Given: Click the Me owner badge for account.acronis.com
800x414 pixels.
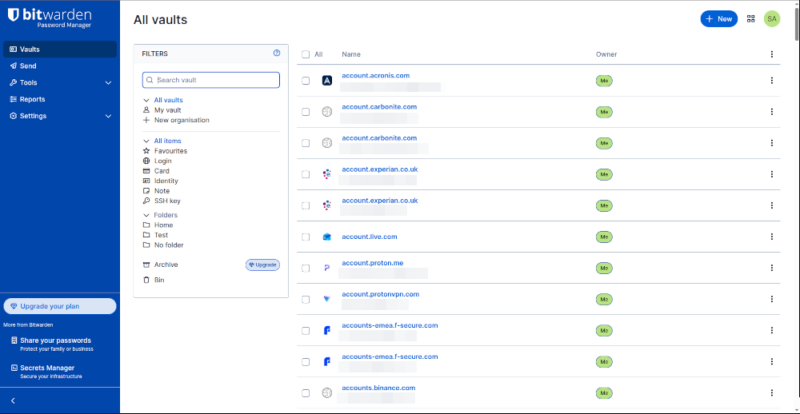Looking at the screenshot, I should pyautogui.click(x=604, y=81).
